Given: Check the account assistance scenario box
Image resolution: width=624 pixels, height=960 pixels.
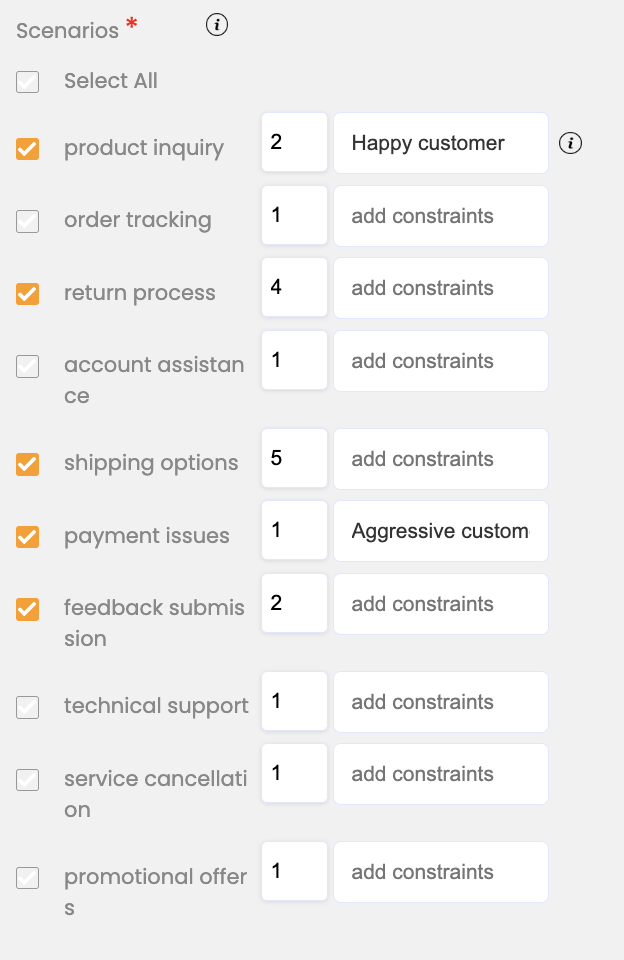Looking at the screenshot, I should [28, 366].
